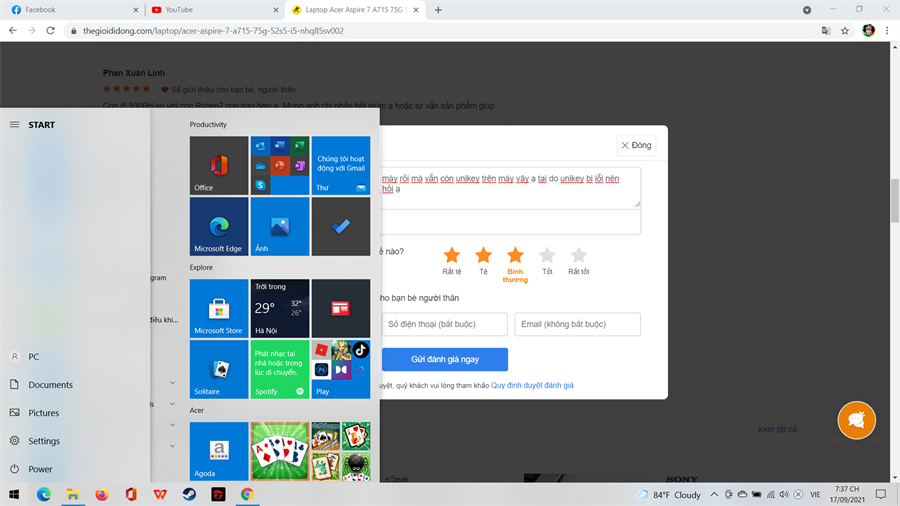Image resolution: width=900 pixels, height=506 pixels.
Task: Open the Chrome tab search dropdown arrow
Action: click(x=807, y=10)
